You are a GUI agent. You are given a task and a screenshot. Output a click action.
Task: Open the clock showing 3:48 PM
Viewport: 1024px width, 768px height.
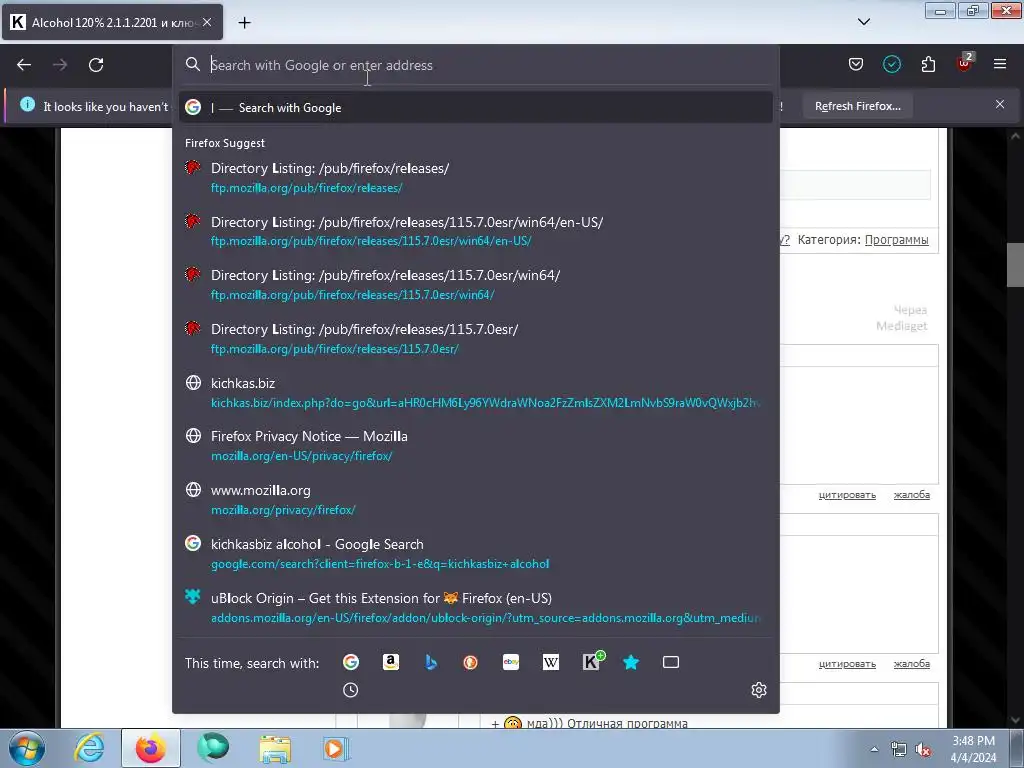pyautogui.click(x=973, y=749)
